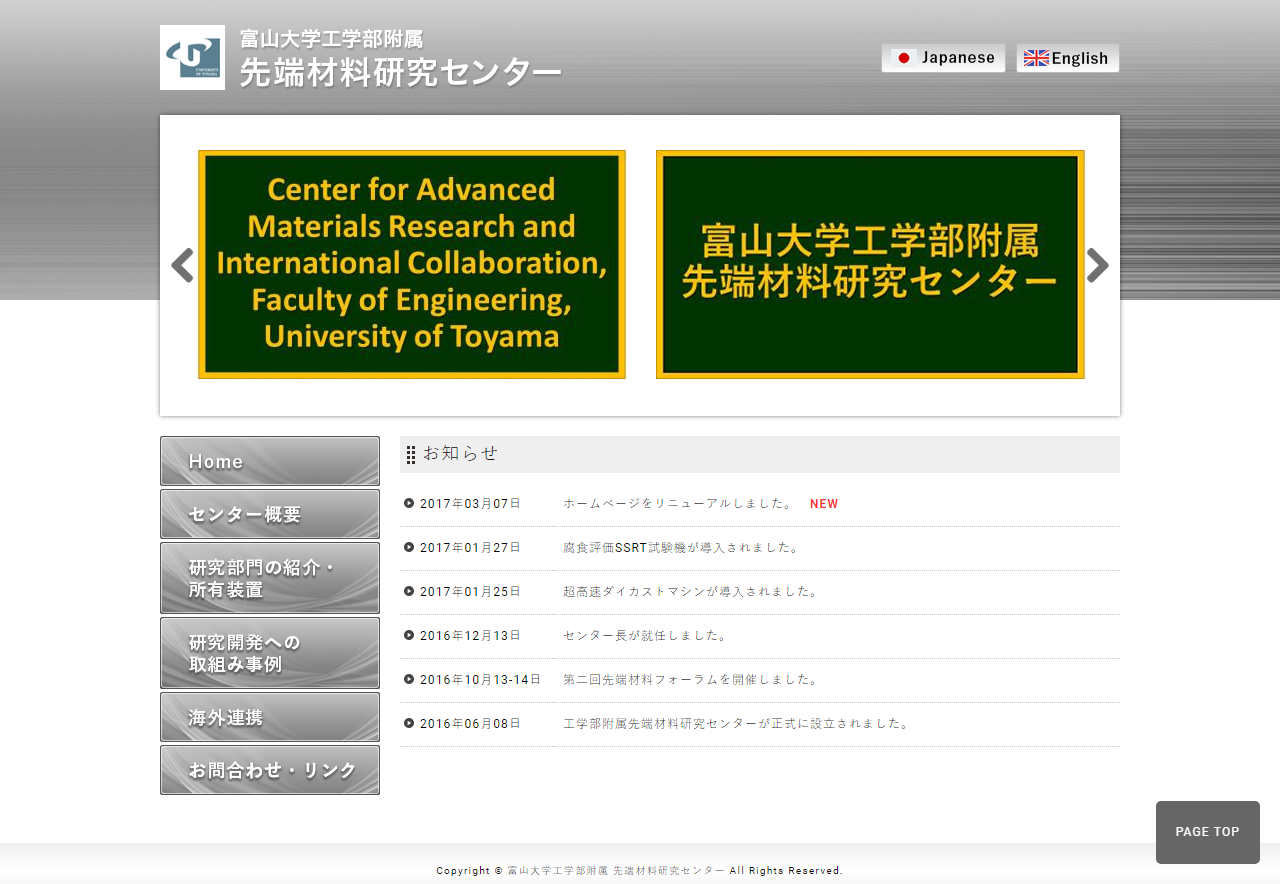Open news センター長が就任しました。

point(647,636)
